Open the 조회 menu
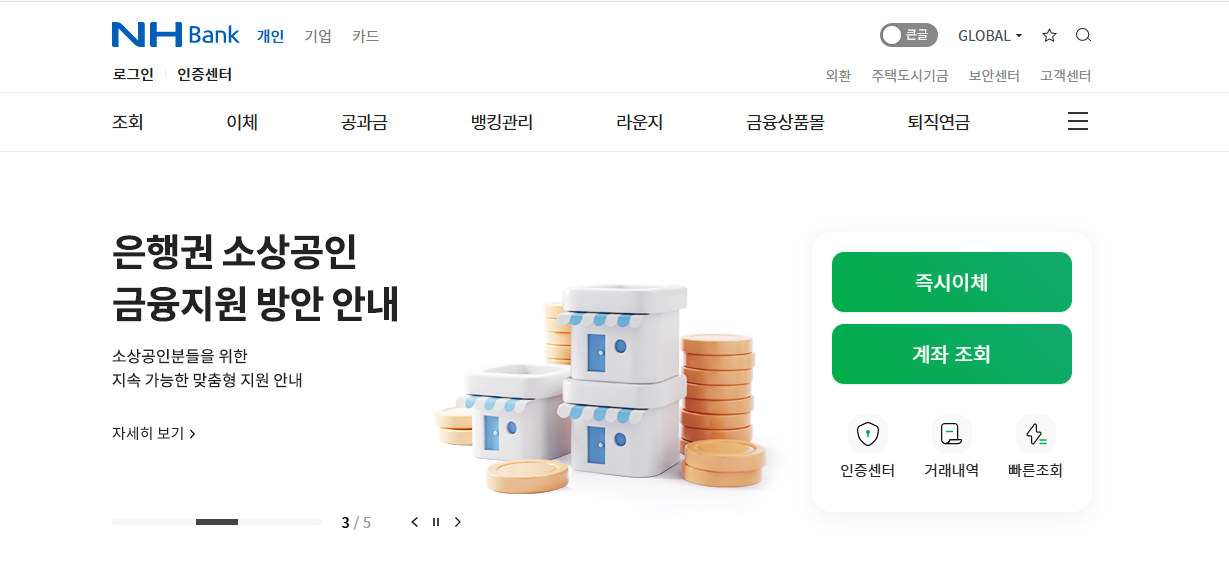 pyautogui.click(x=128, y=123)
